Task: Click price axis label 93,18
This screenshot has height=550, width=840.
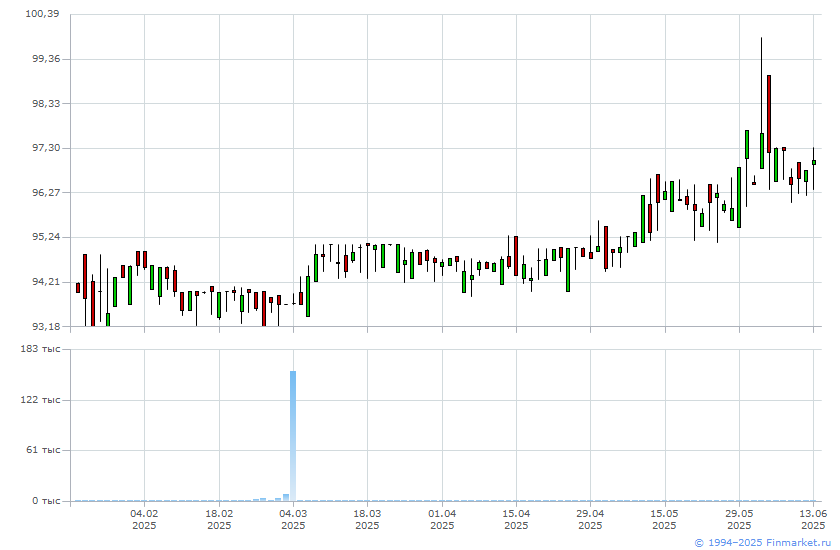Action: pos(46,327)
